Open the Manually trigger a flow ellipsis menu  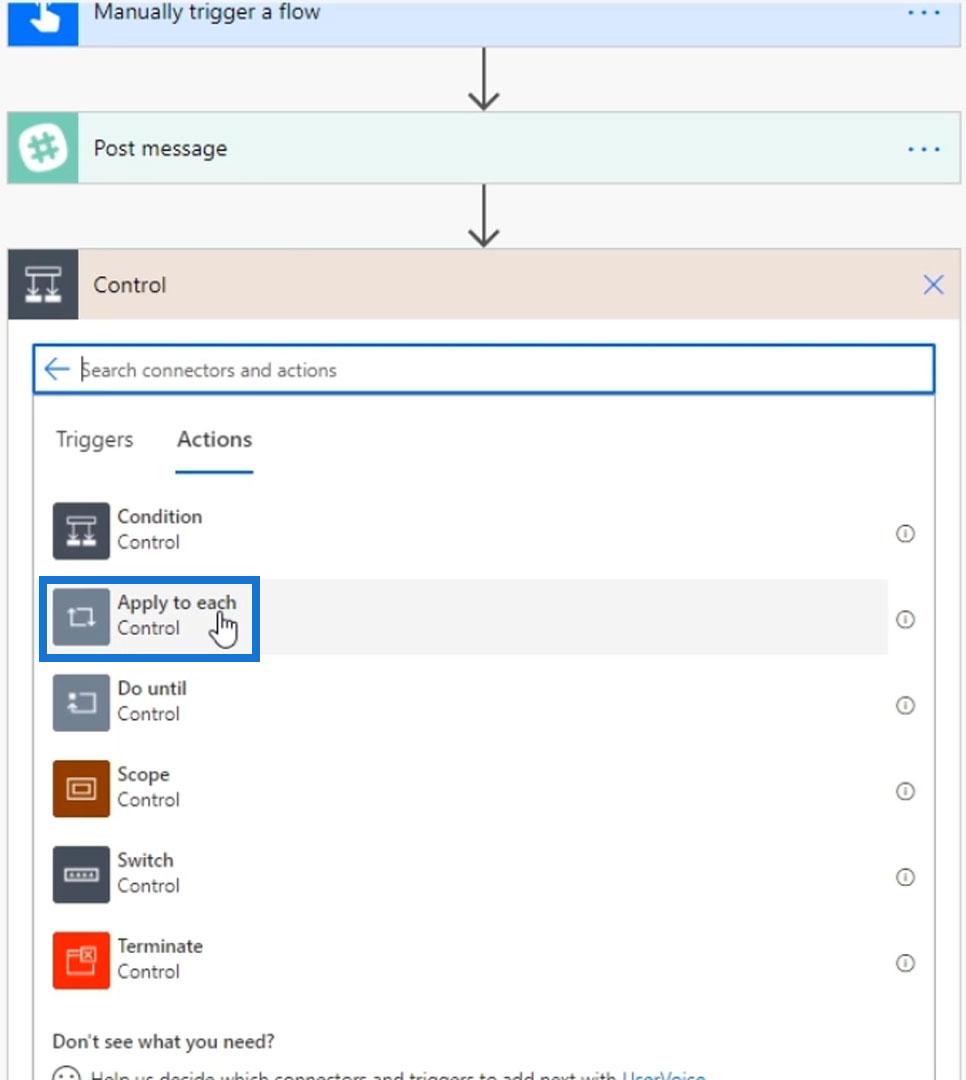[924, 12]
